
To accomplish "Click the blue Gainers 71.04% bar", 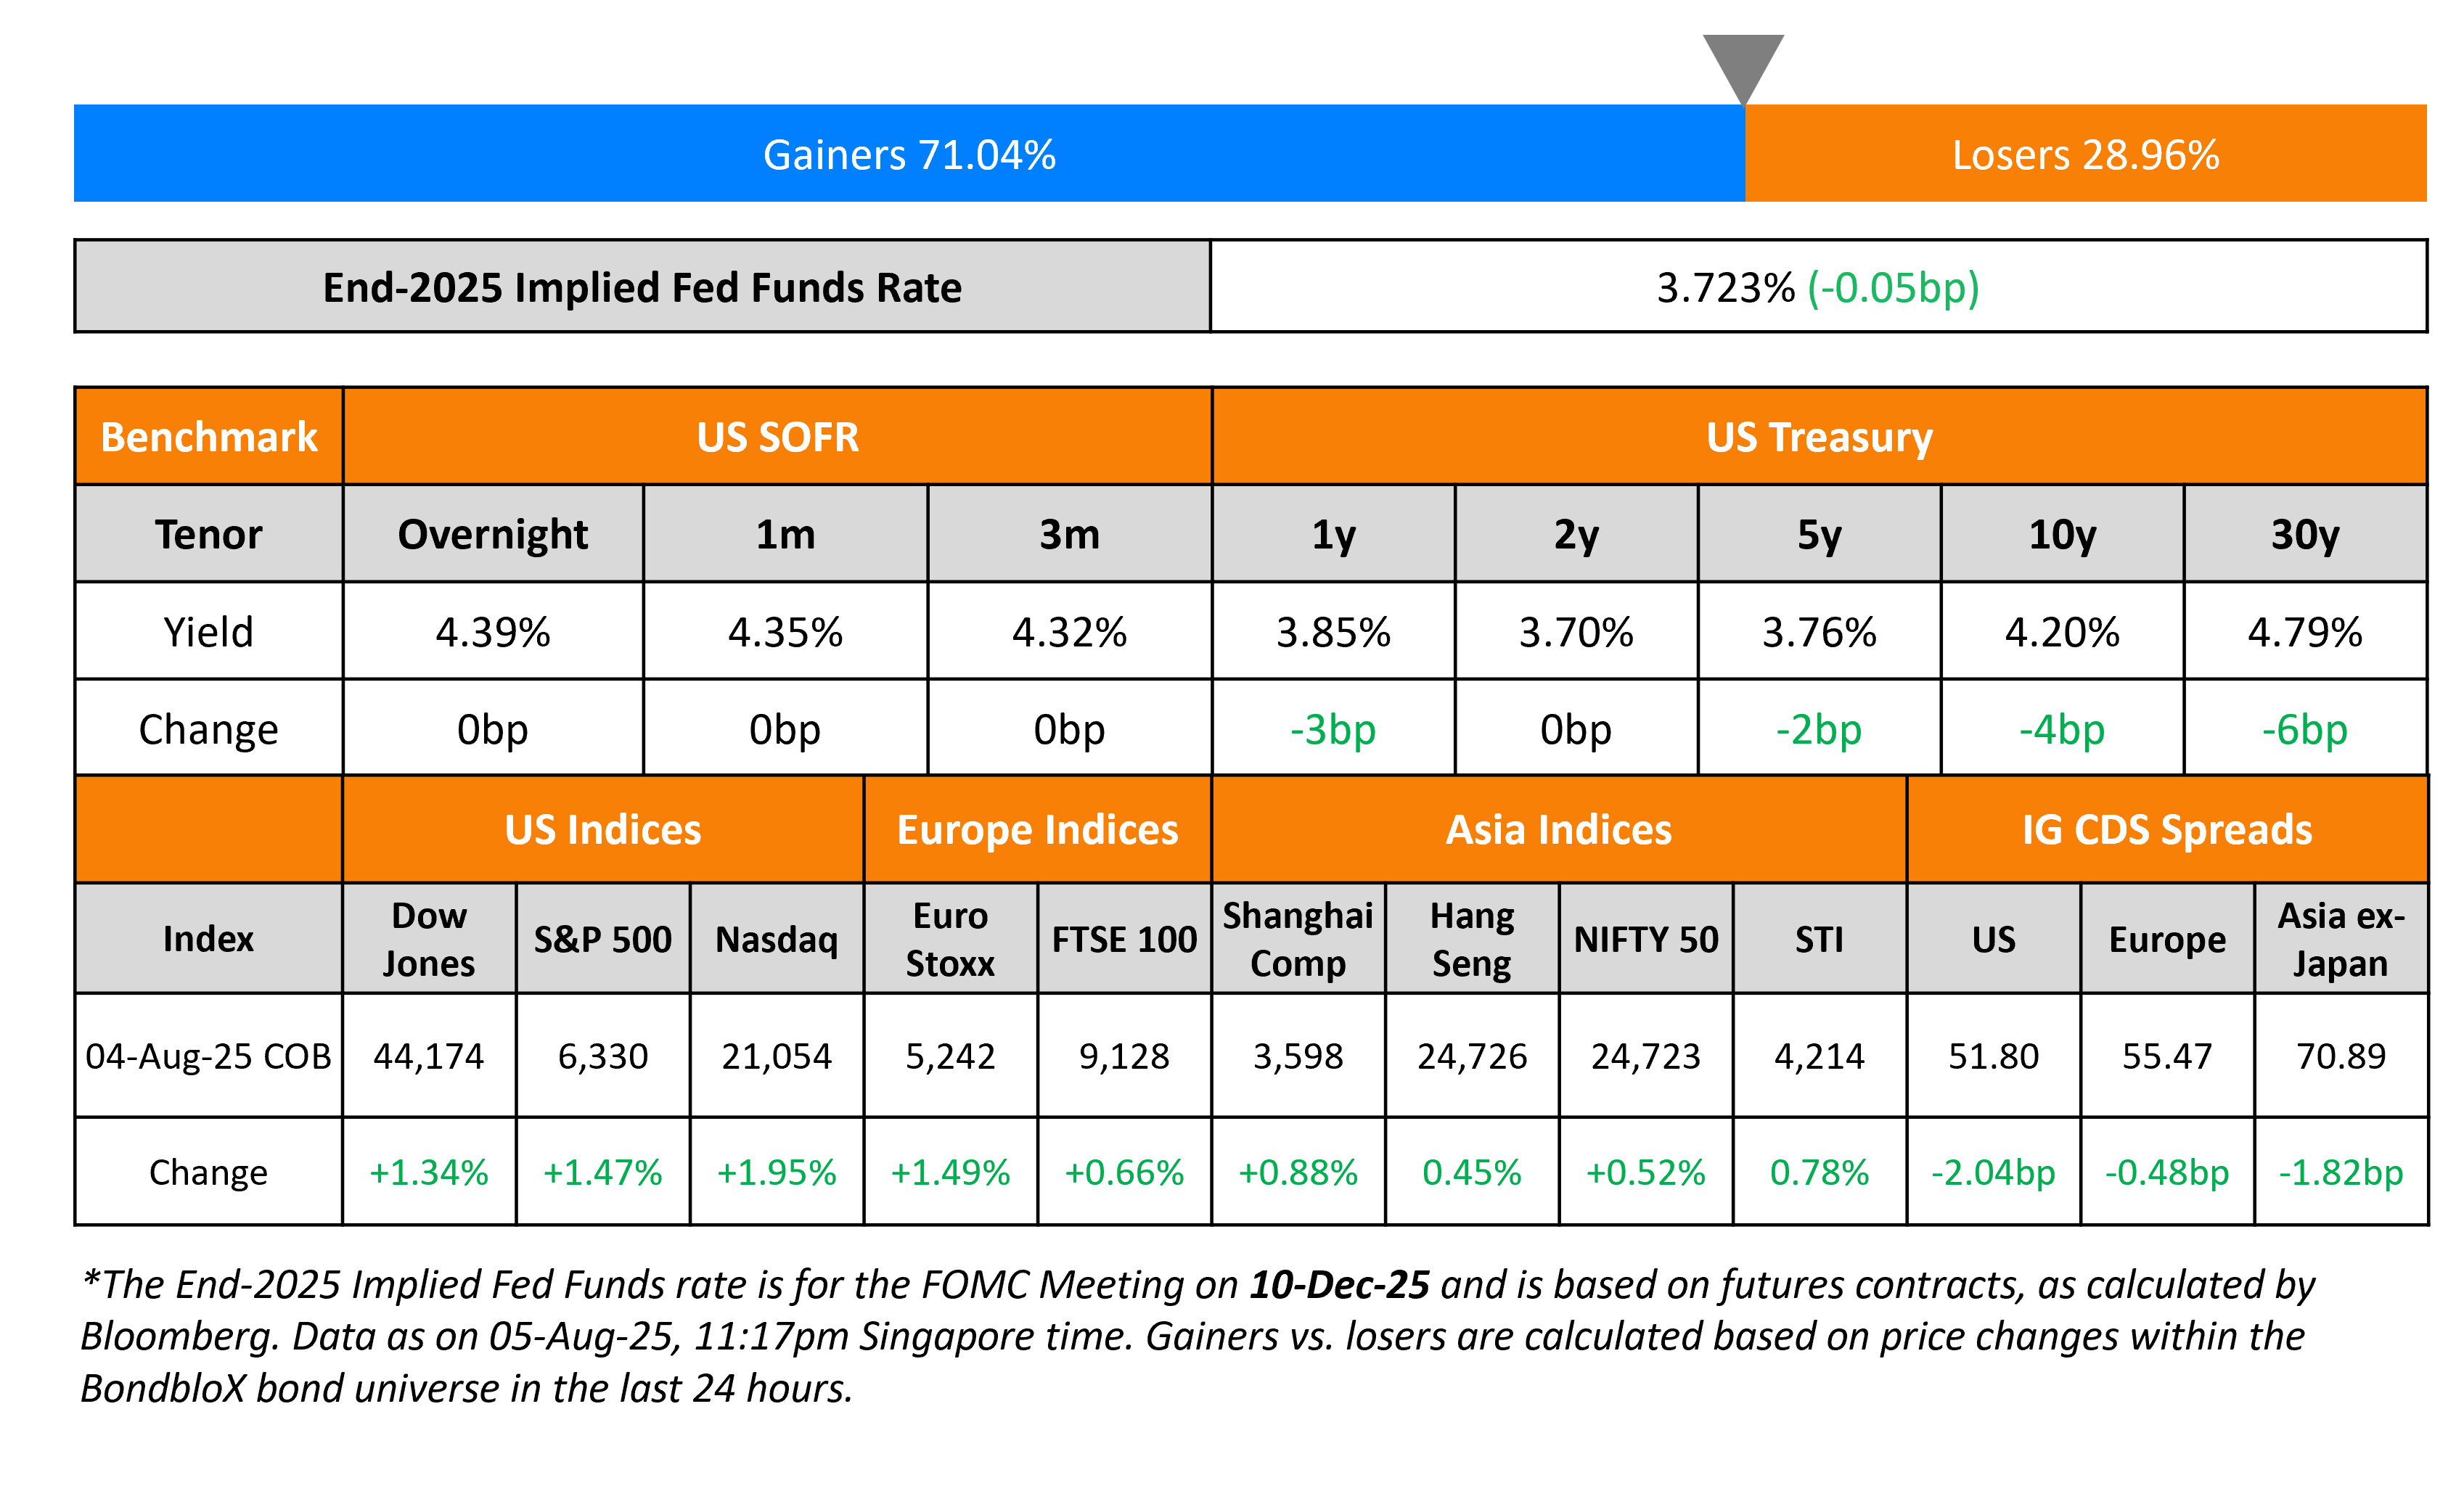I will [909, 154].
